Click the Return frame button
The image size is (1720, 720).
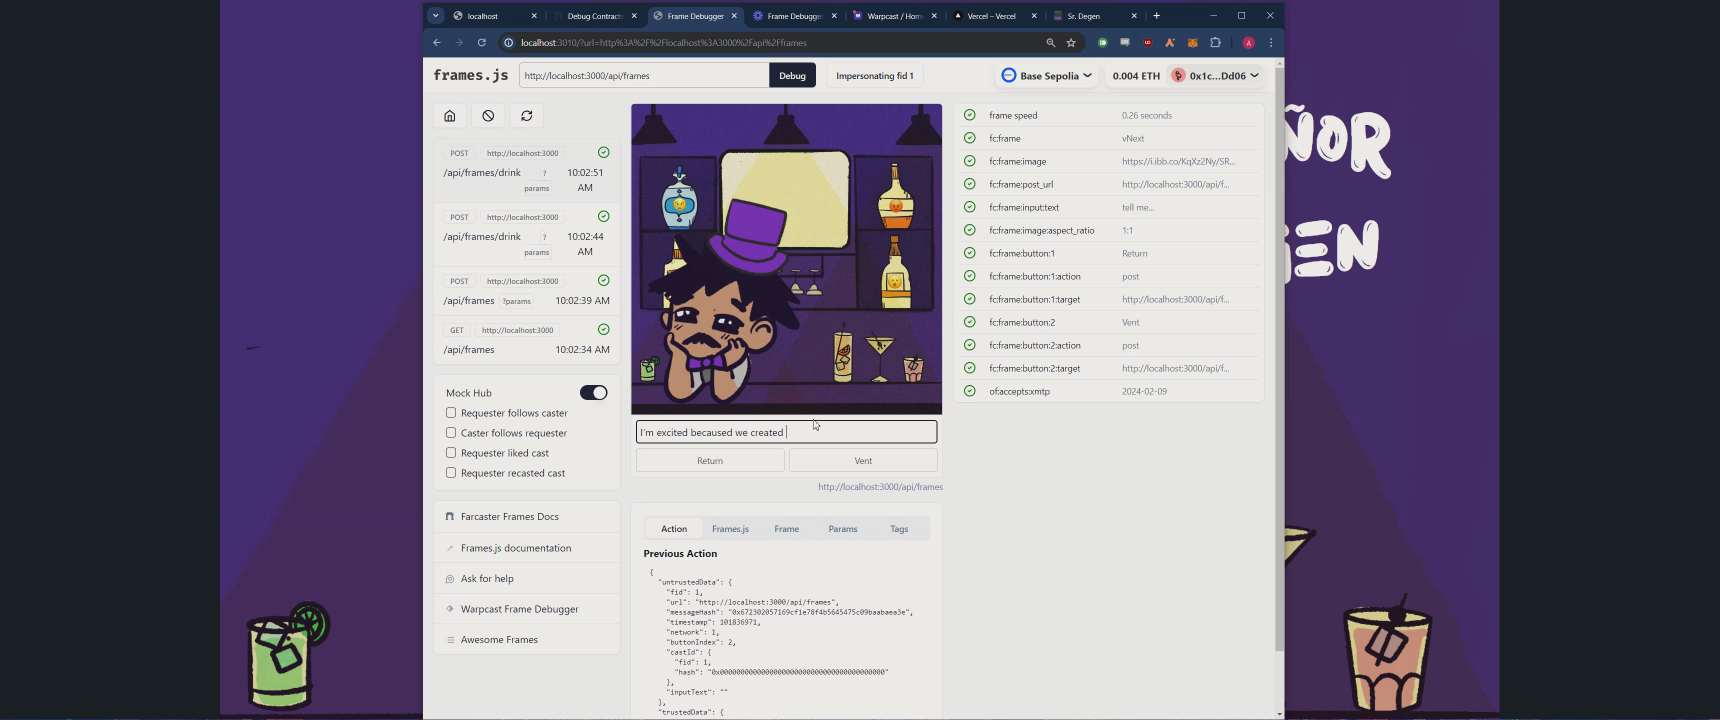pyautogui.click(x=710, y=461)
